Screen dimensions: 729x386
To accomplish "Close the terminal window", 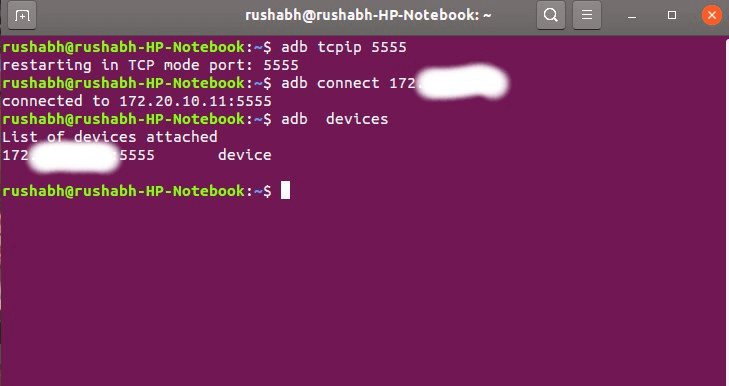I will (x=711, y=15).
